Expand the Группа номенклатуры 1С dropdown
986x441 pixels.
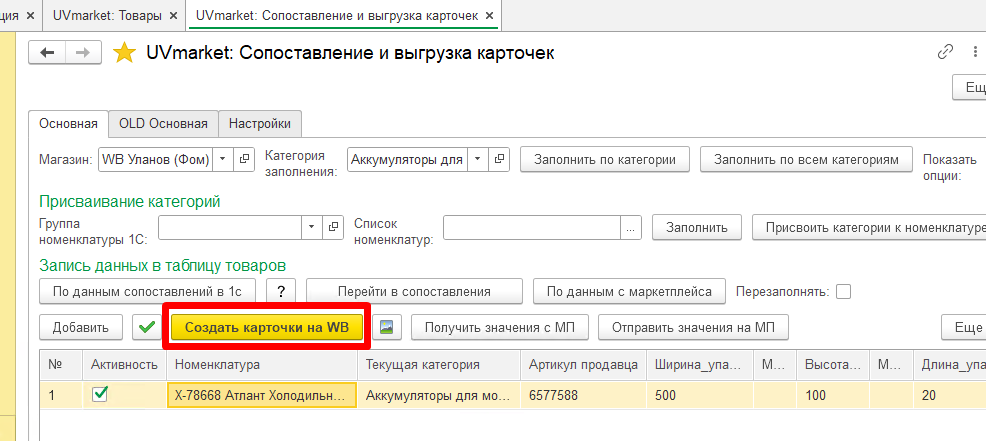point(313,228)
